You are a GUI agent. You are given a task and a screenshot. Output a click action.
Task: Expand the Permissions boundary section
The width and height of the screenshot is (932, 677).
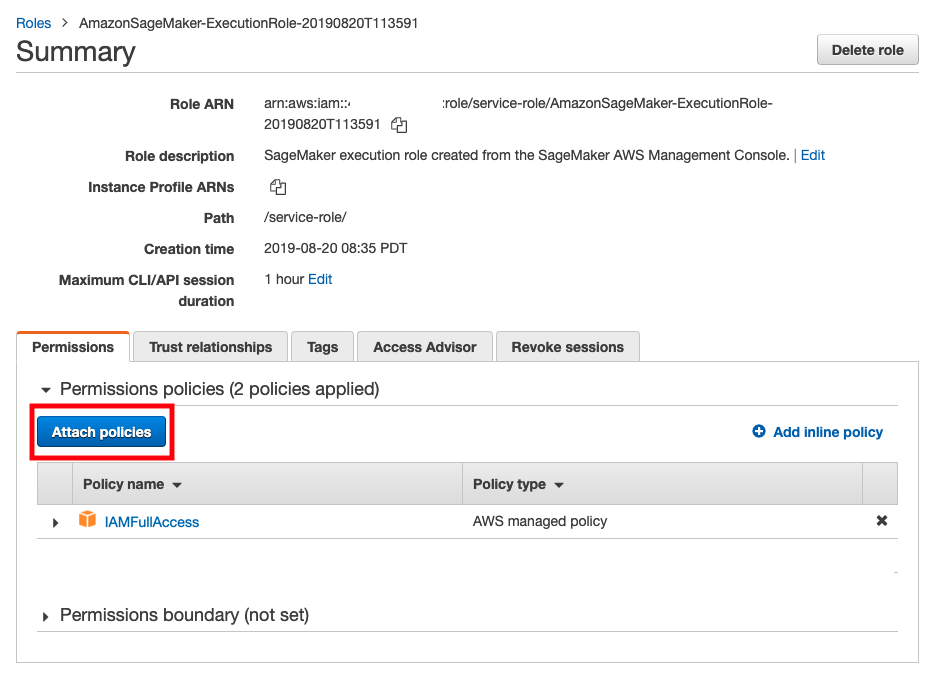pyautogui.click(x=45, y=616)
